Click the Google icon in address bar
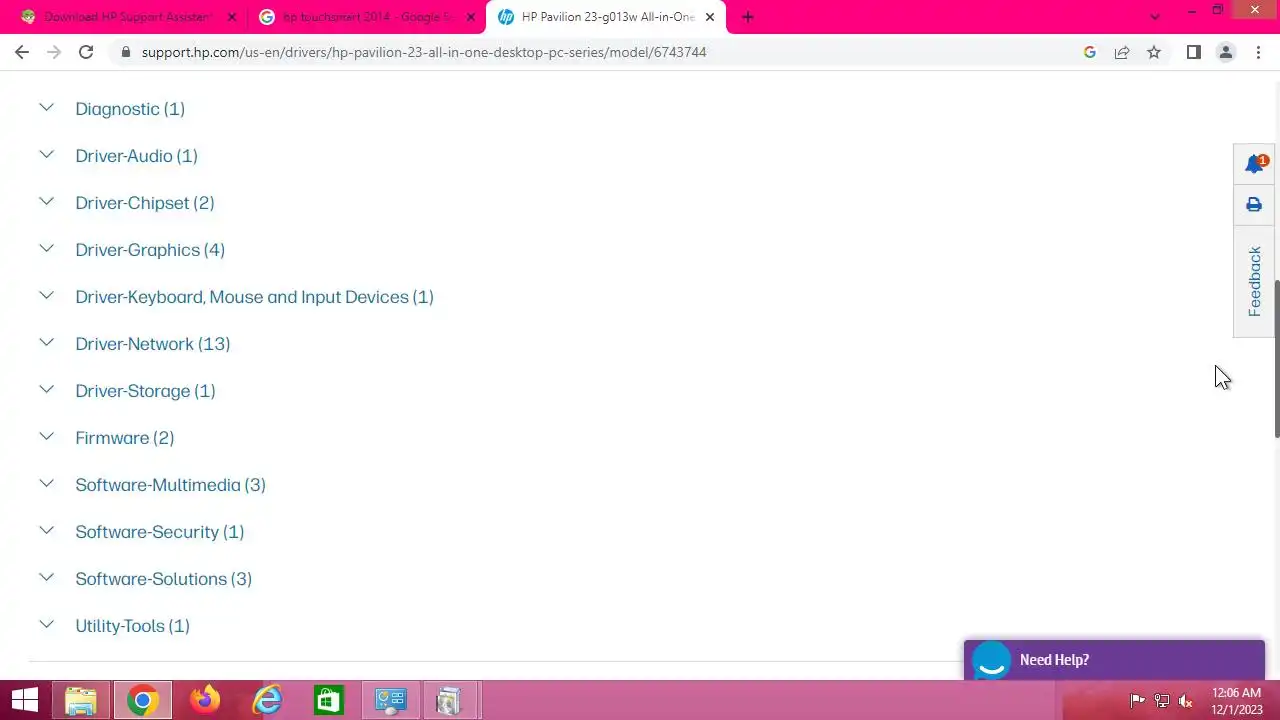The width and height of the screenshot is (1280, 720). [x=1090, y=52]
